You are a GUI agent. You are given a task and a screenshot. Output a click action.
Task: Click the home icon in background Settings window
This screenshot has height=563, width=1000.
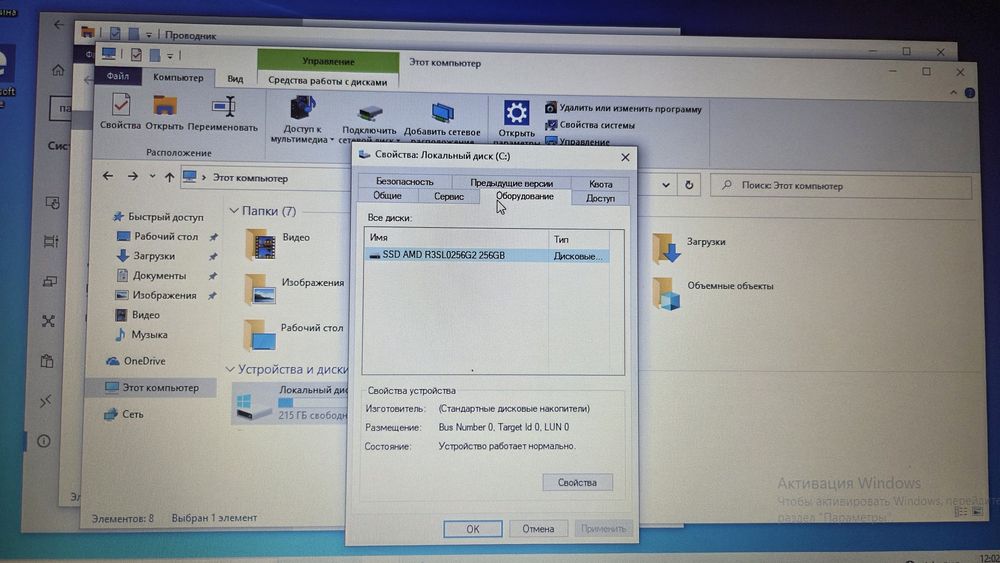pyautogui.click(x=58, y=70)
